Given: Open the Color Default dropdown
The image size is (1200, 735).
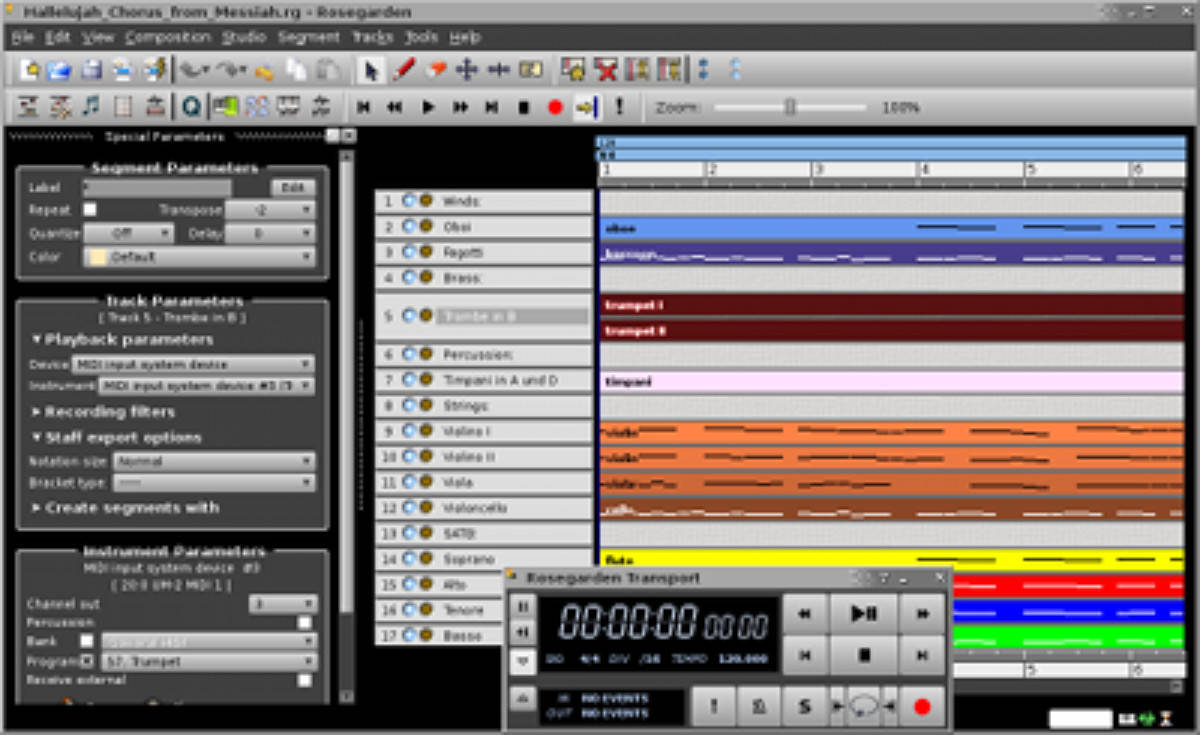Looking at the screenshot, I should coord(200,257).
